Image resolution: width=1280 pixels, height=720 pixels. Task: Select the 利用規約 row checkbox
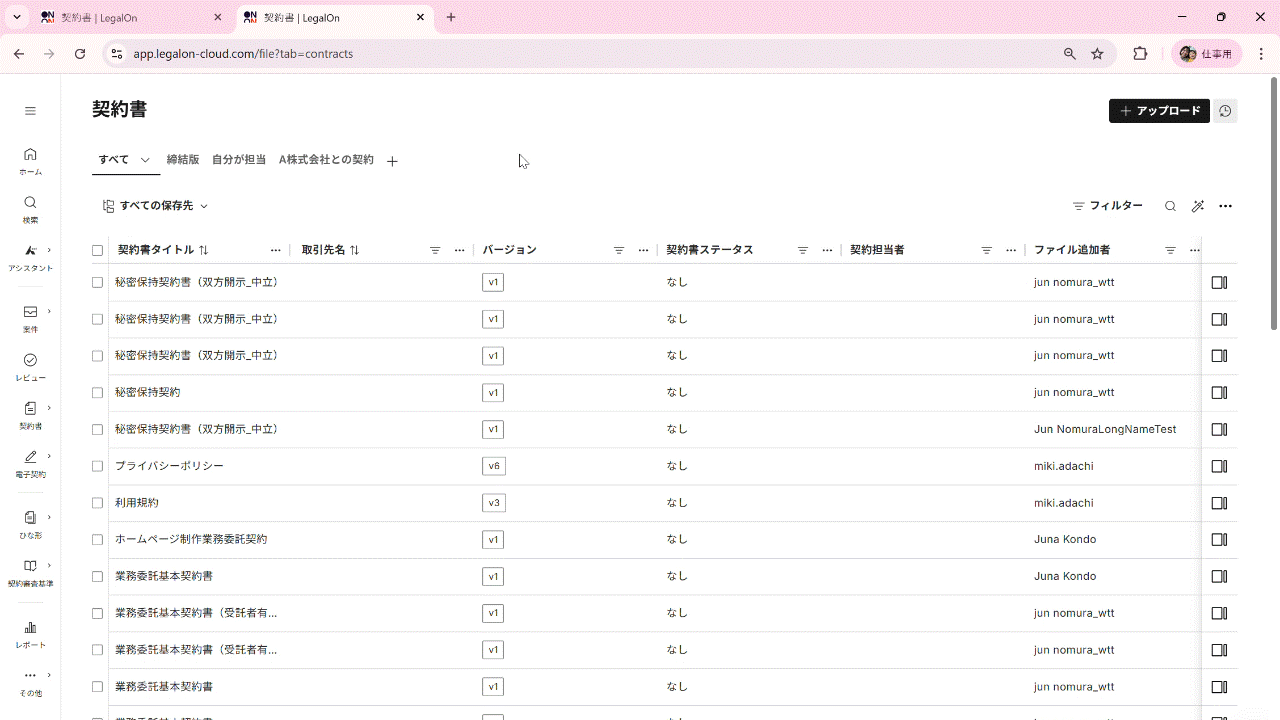97,503
